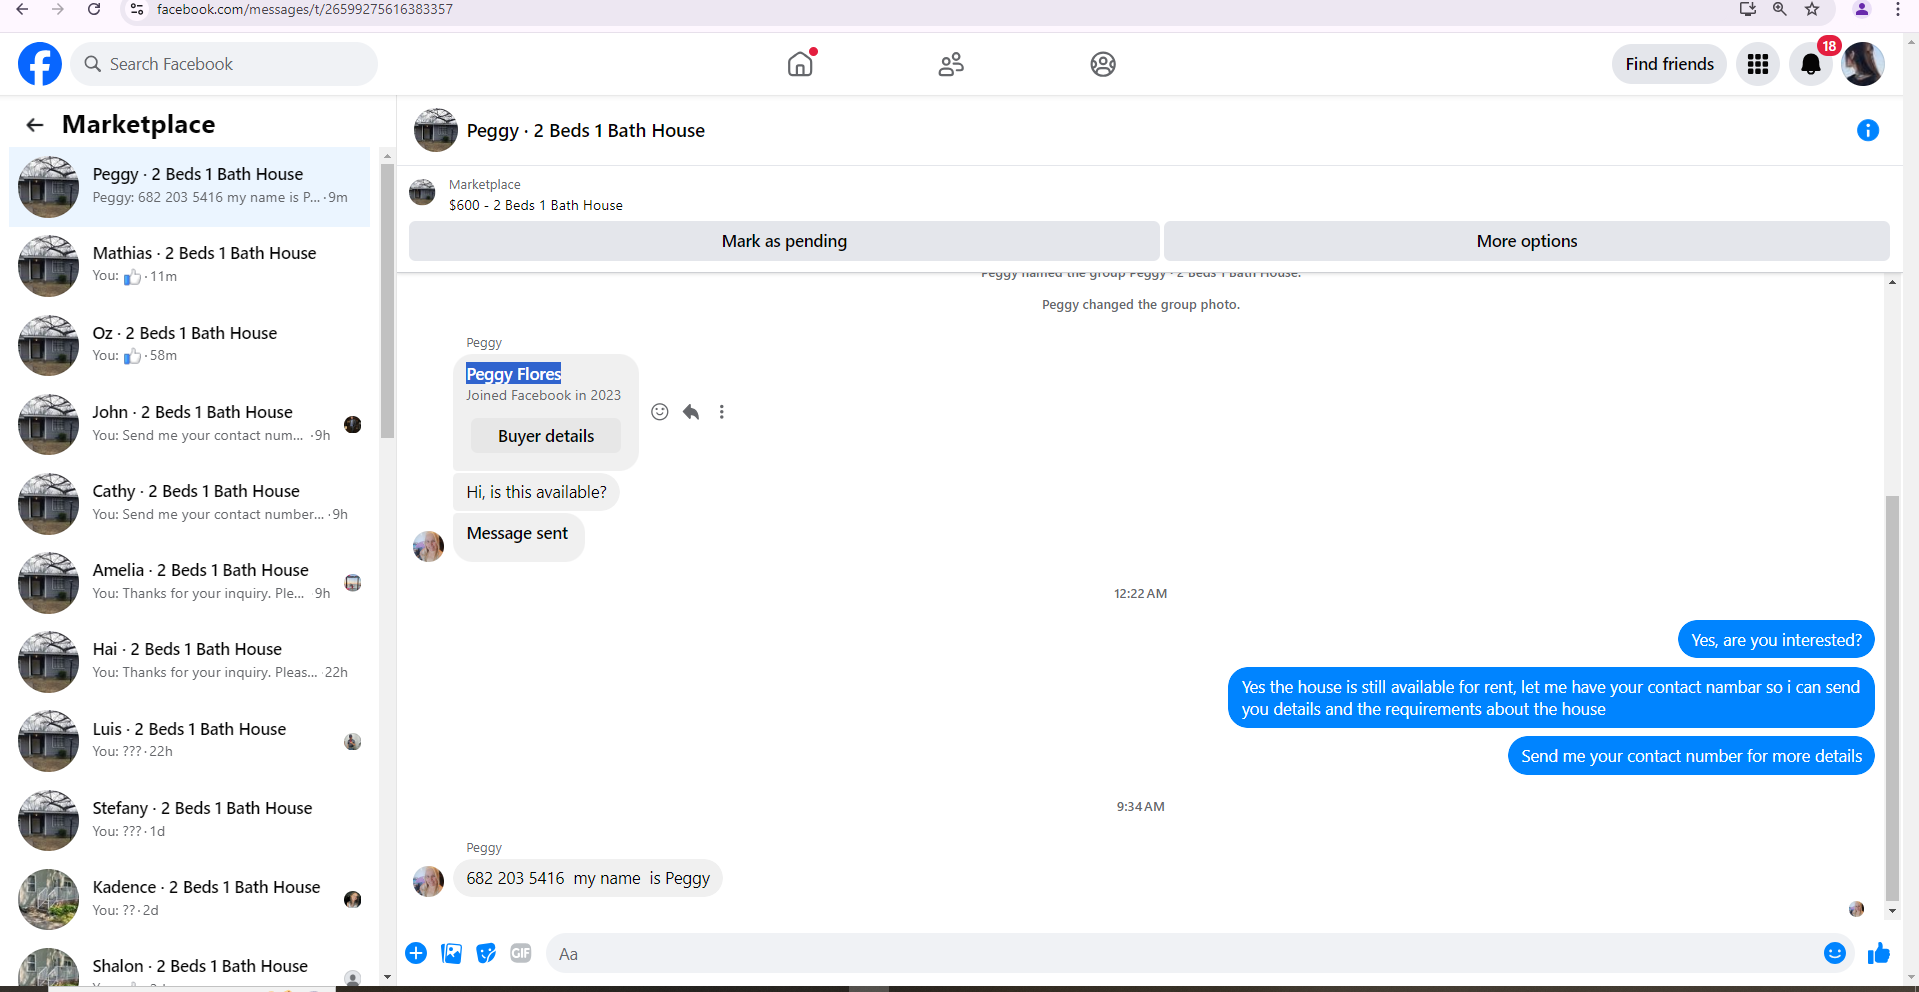Click the Find friends button
The image size is (1919, 992).
click(x=1669, y=64)
